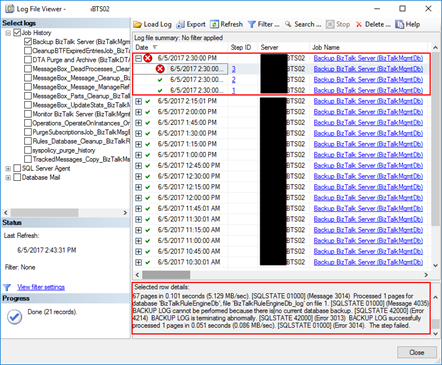Screen dimensions: 442x365
Task: Click the error icon on 2:30:00 PM row
Action: point(148,58)
